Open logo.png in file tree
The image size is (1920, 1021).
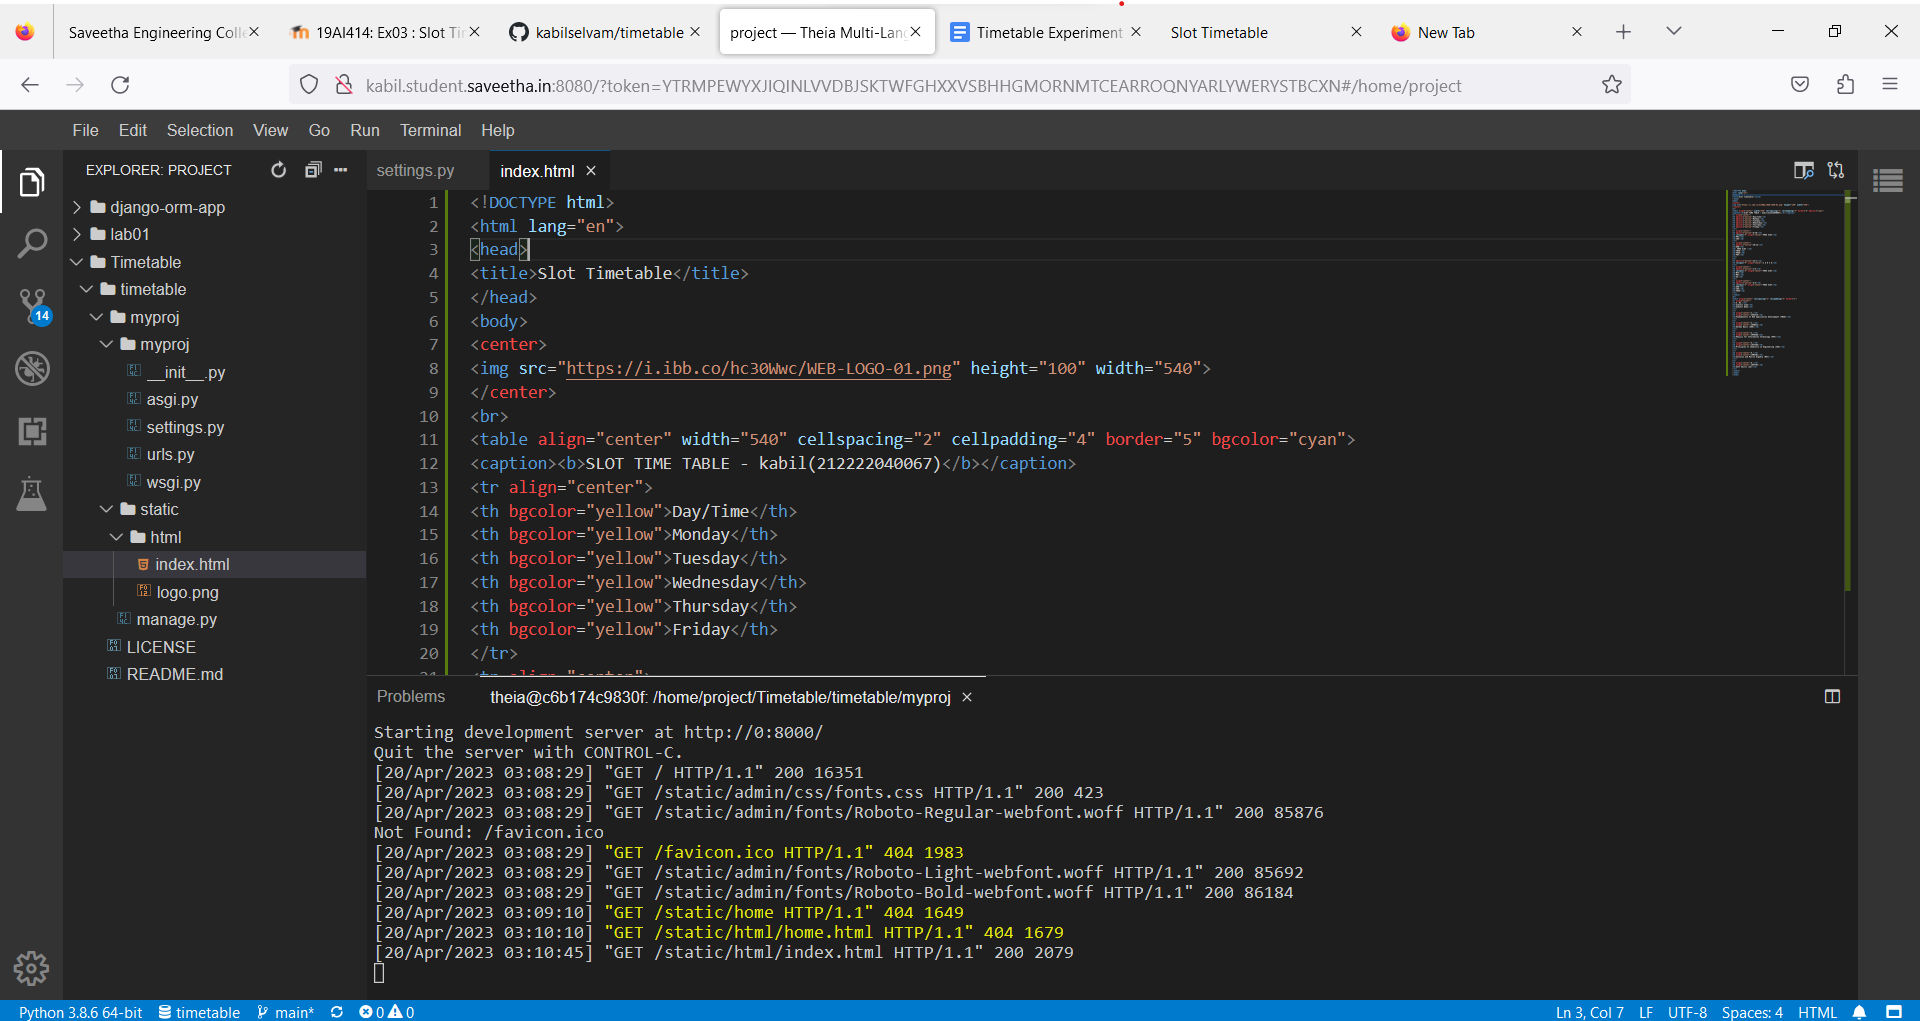click(187, 592)
